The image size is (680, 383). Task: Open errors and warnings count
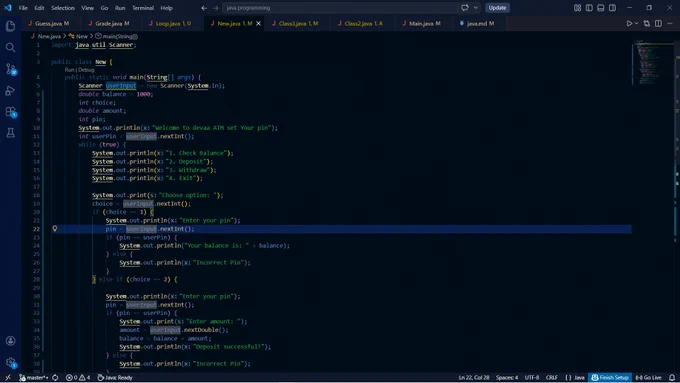point(78,378)
